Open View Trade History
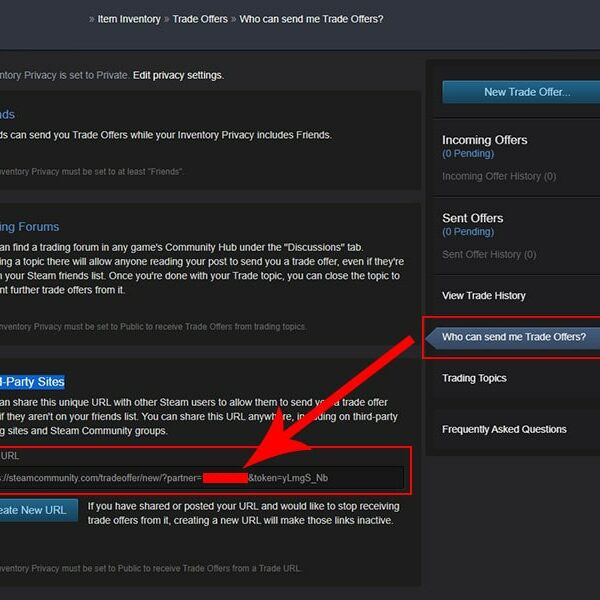Screen dimensions: 600x600 point(484,296)
